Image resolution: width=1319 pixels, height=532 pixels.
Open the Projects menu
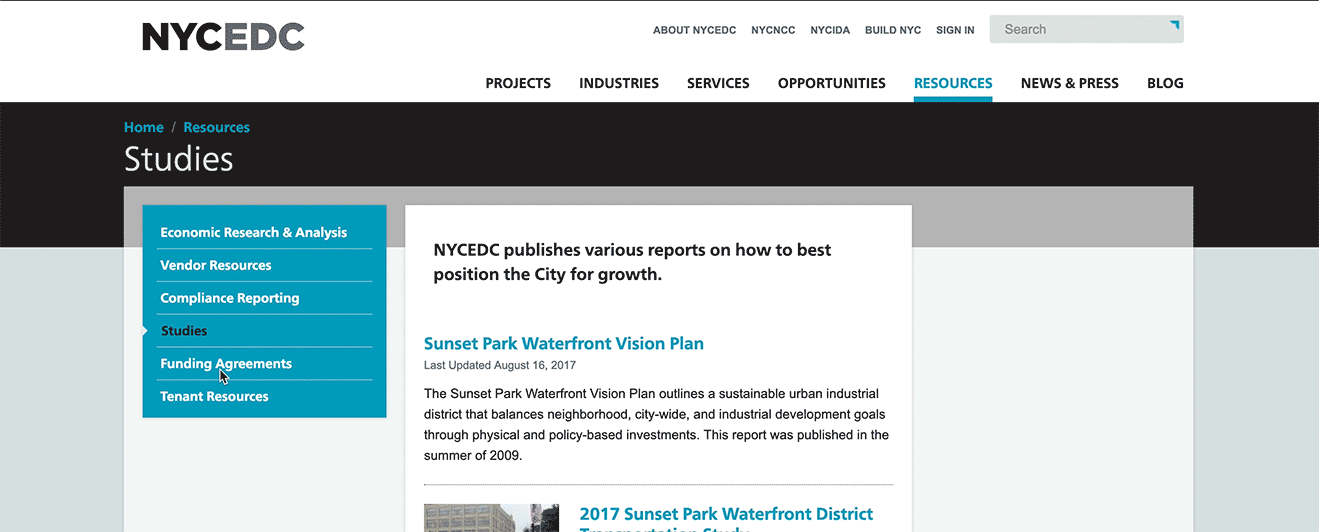(x=518, y=83)
